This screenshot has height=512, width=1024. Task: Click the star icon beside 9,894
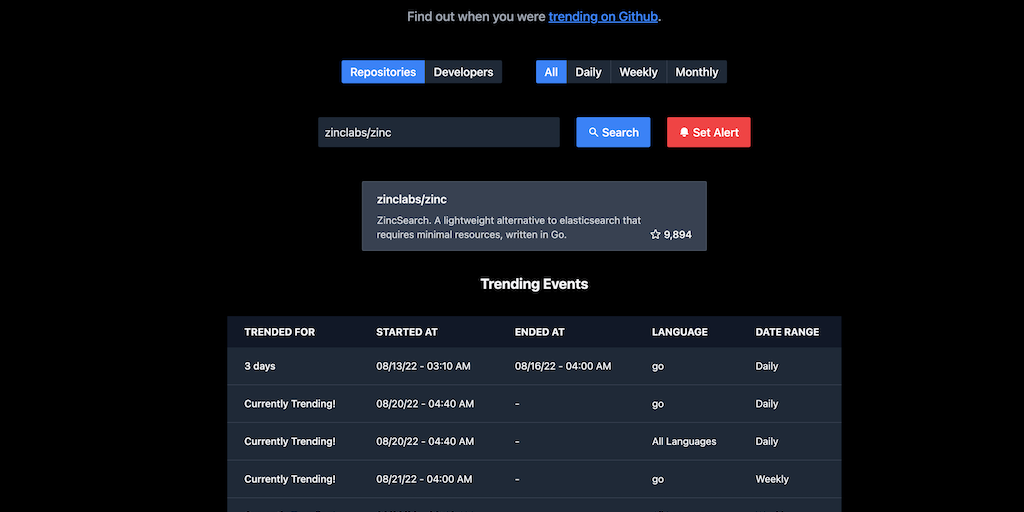tap(656, 234)
